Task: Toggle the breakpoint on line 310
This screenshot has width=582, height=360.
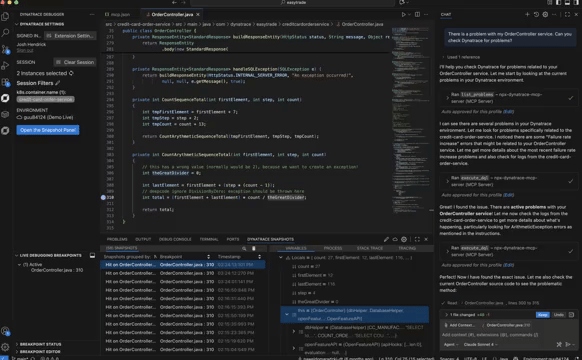Action: [103, 197]
